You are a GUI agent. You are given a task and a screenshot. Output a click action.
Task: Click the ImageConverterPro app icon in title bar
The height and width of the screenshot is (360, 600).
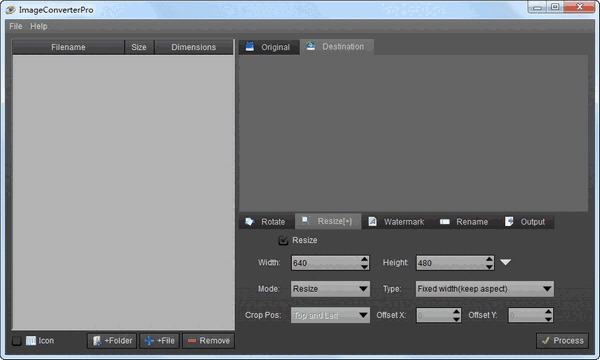coord(10,10)
